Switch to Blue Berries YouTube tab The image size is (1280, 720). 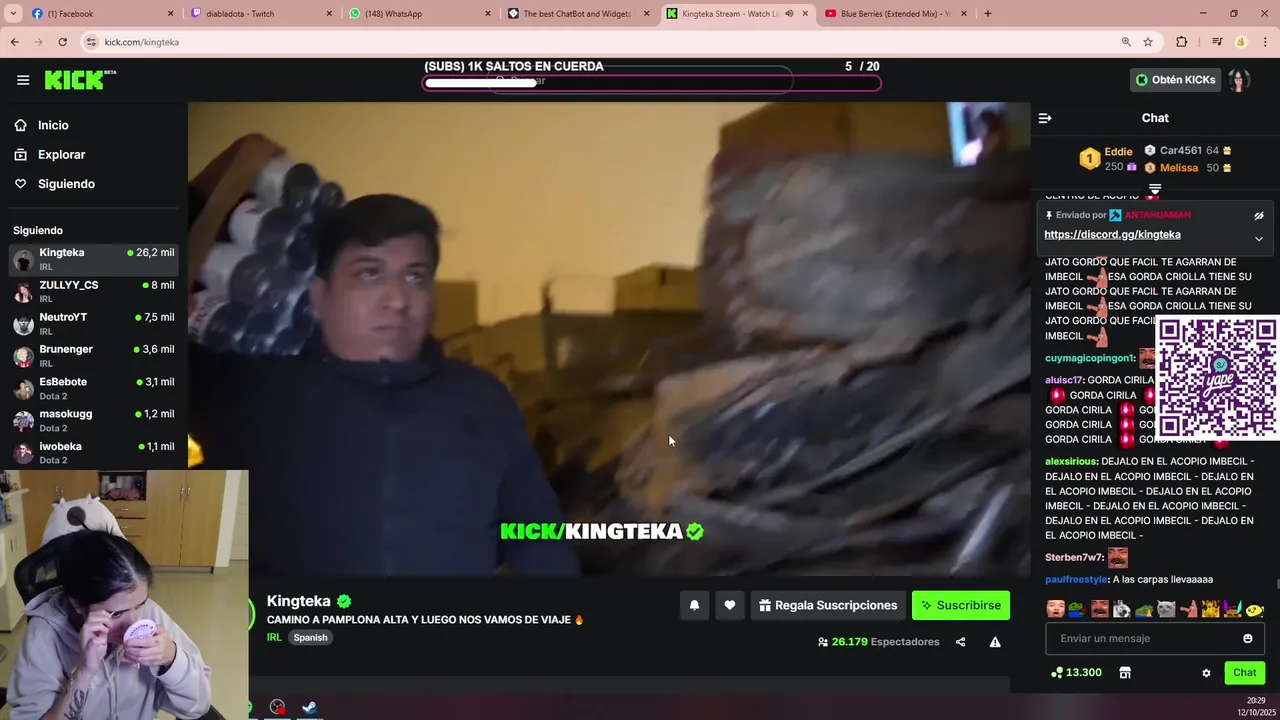895,14
